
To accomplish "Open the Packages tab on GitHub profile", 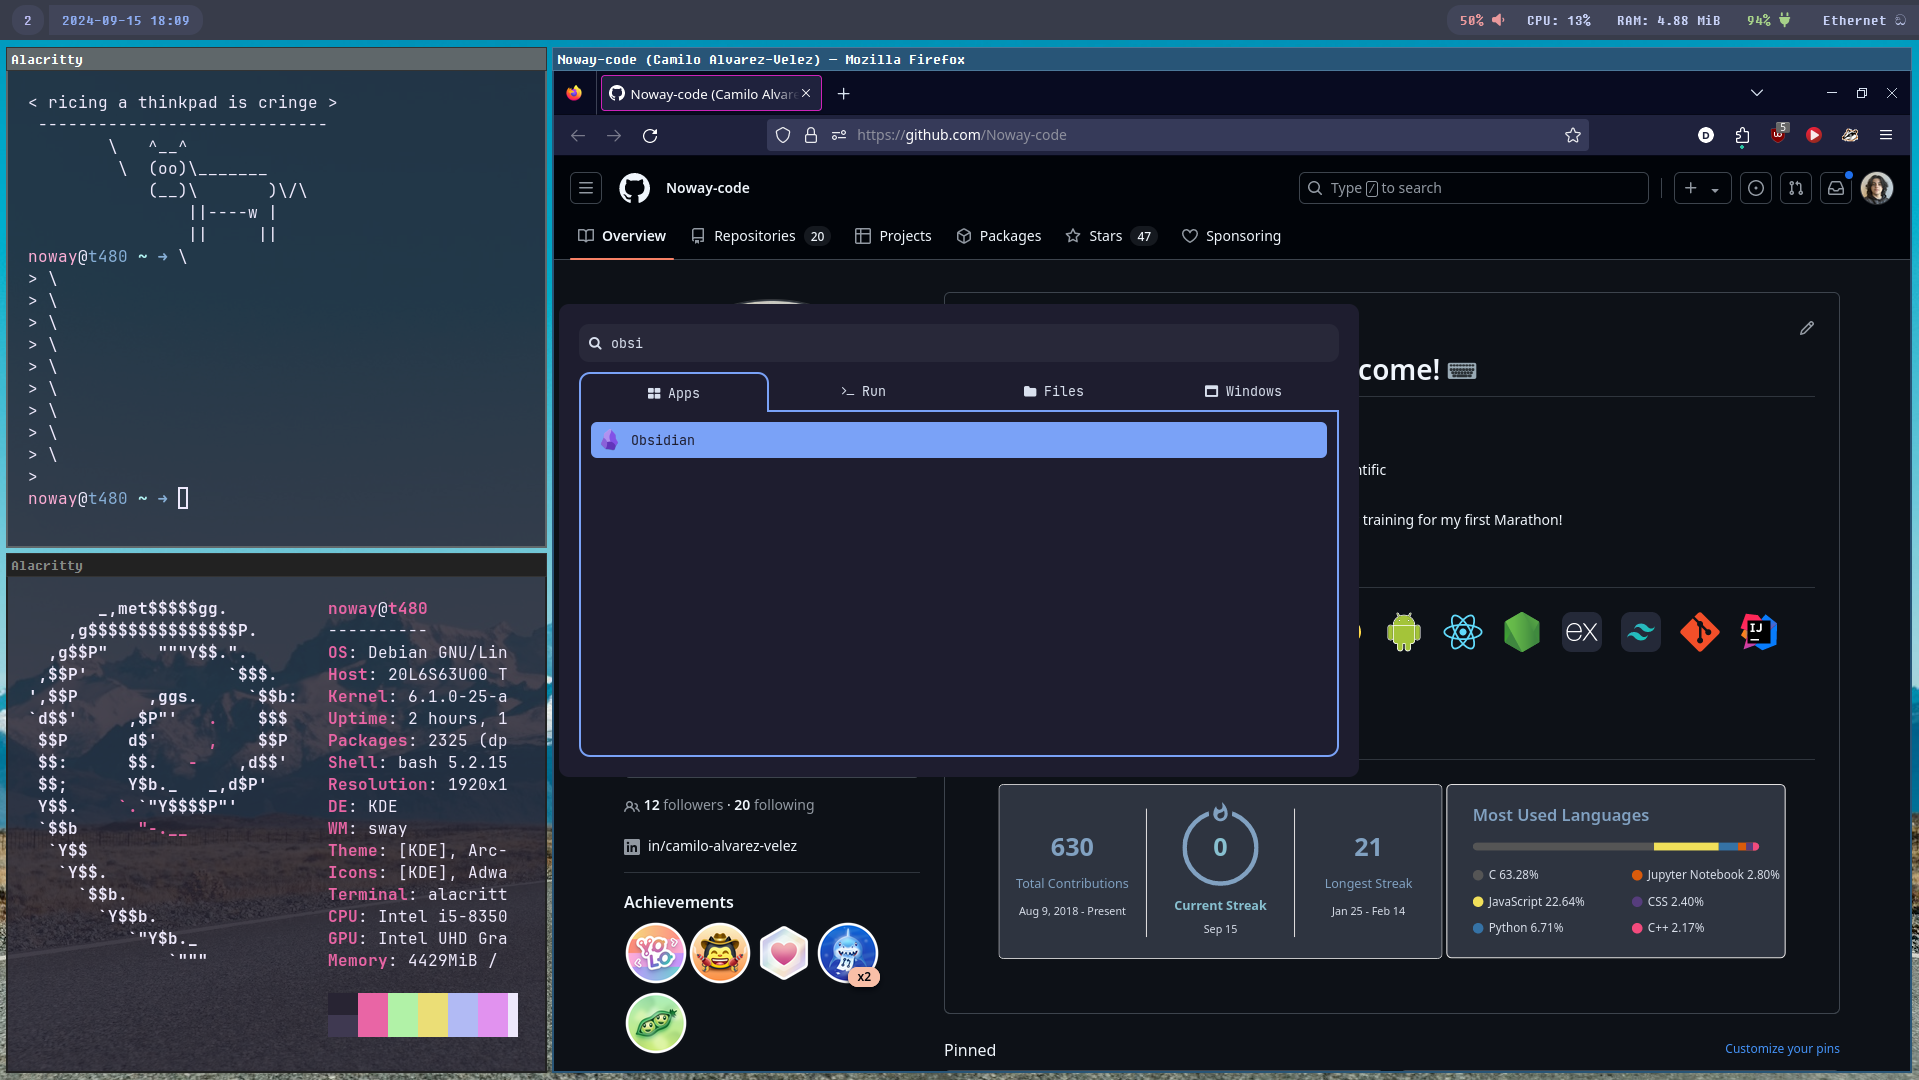I will coord(998,236).
